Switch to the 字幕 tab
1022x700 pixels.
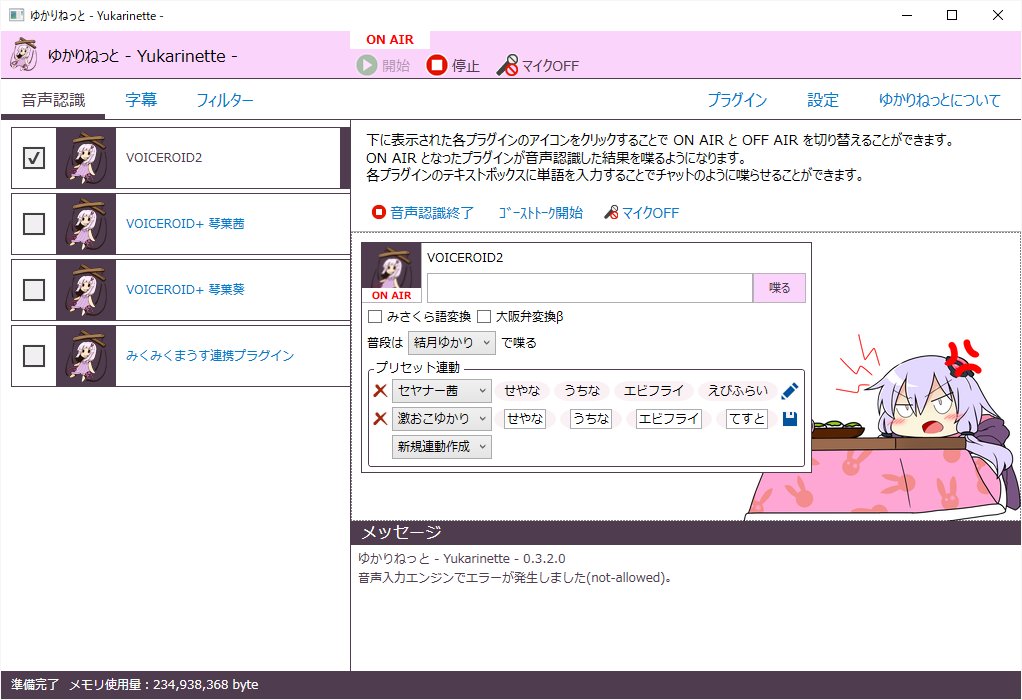pos(141,100)
